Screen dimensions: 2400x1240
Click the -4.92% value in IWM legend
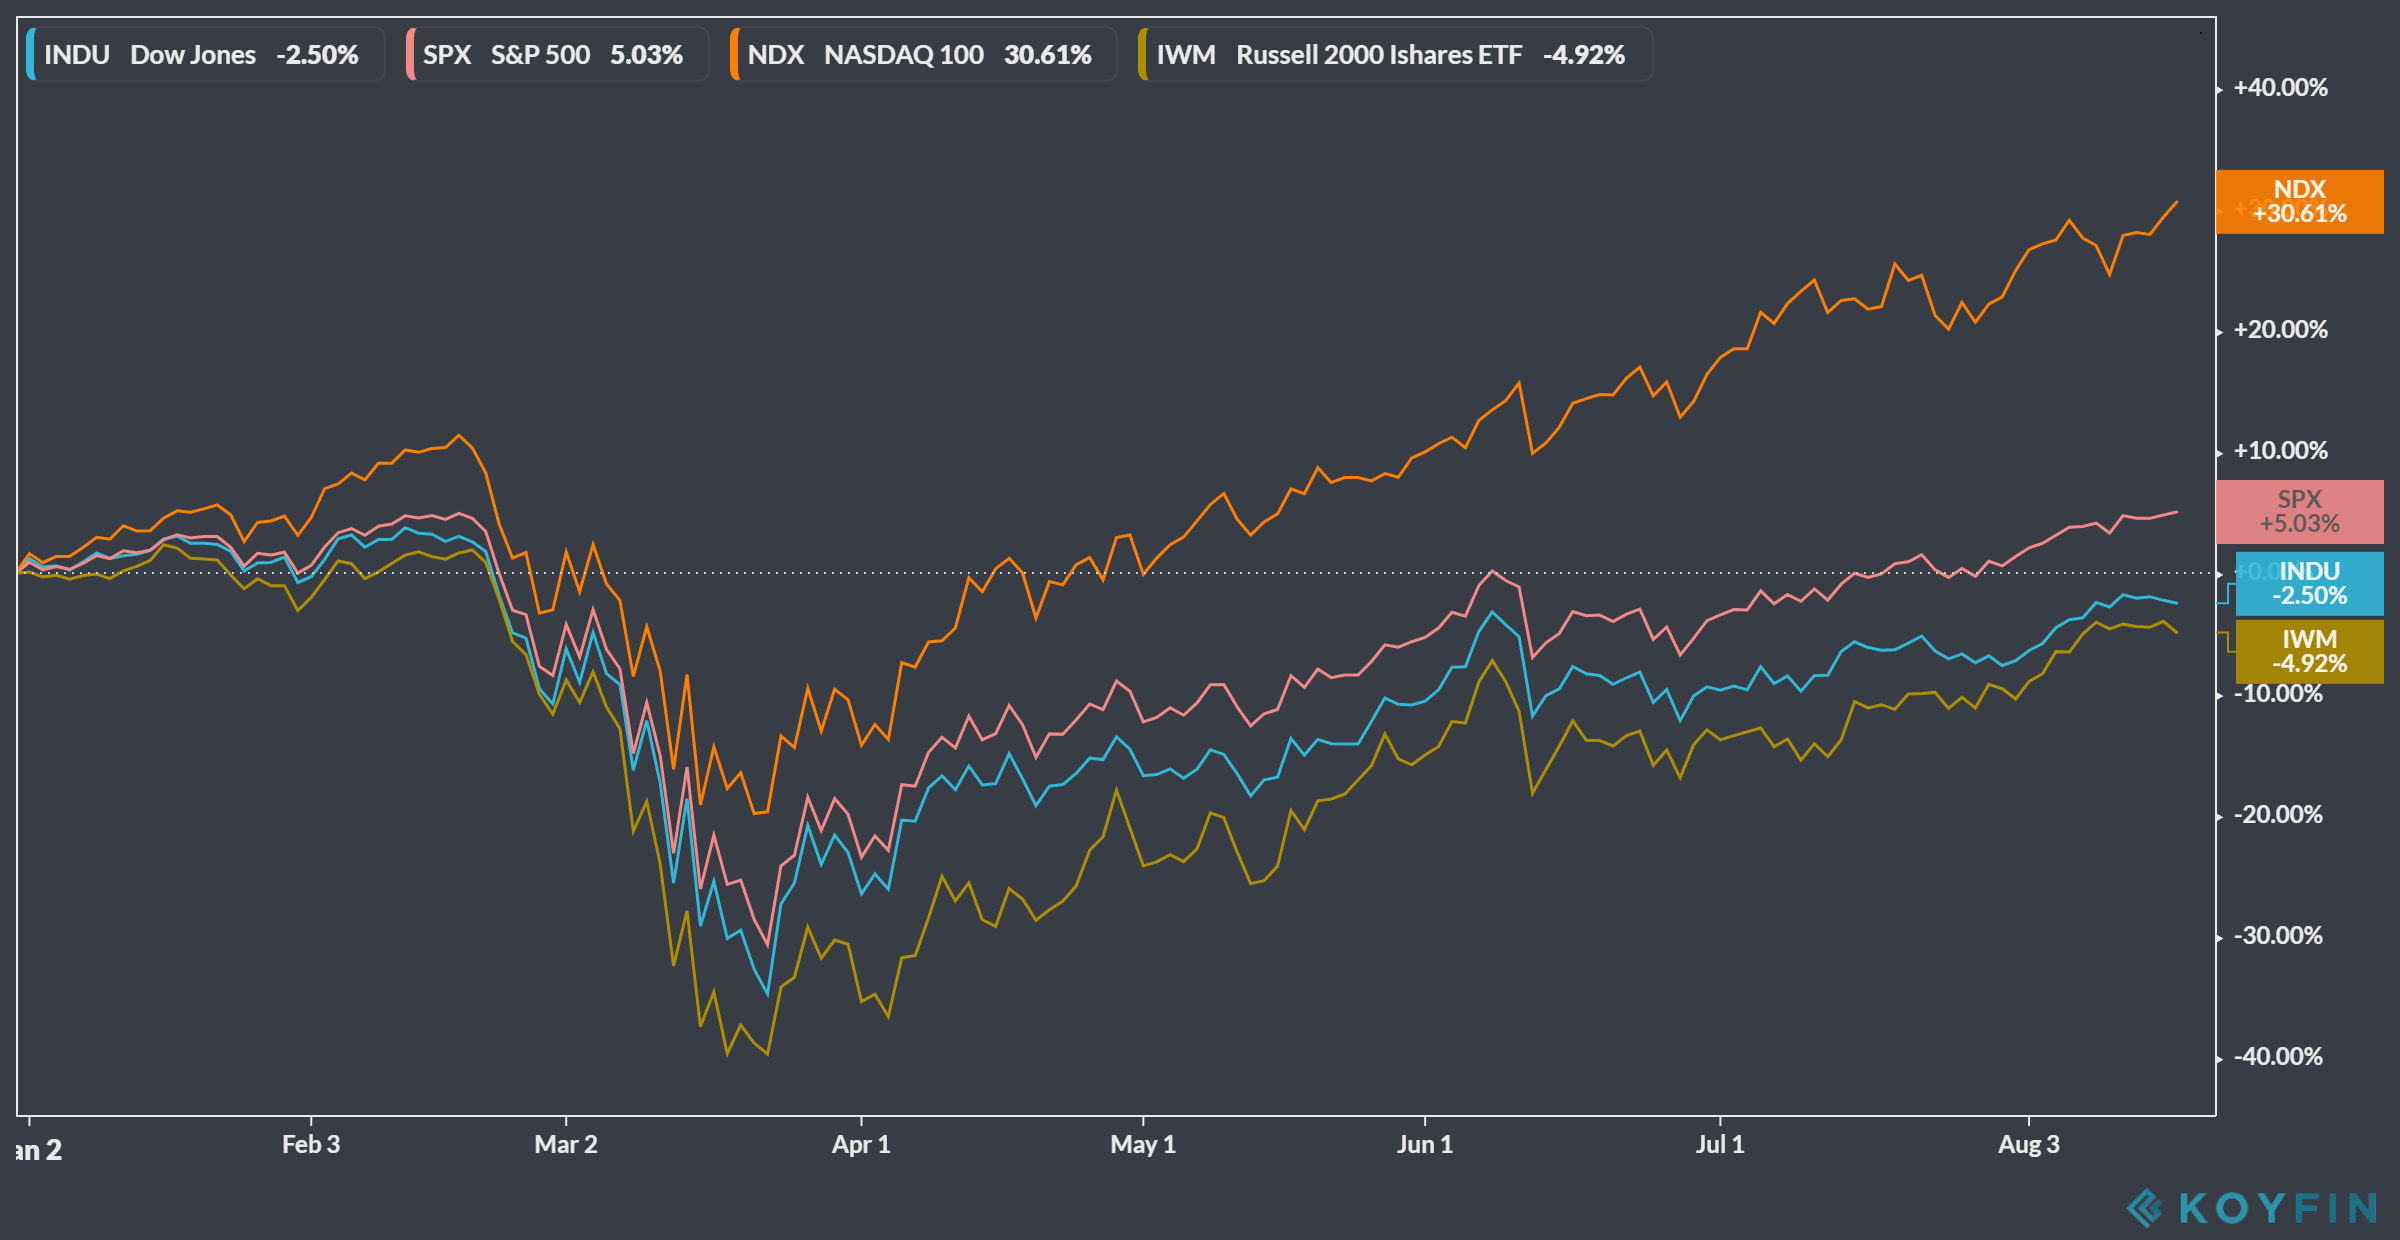(1584, 55)
